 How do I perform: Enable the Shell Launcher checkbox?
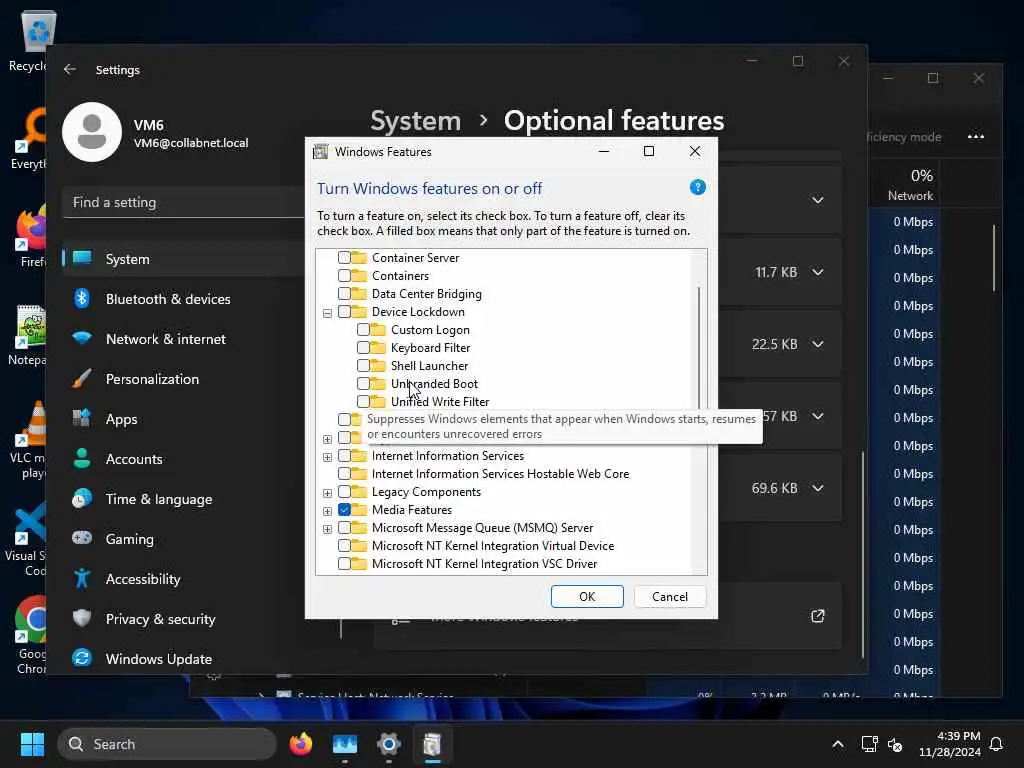(x=363, y=366)
